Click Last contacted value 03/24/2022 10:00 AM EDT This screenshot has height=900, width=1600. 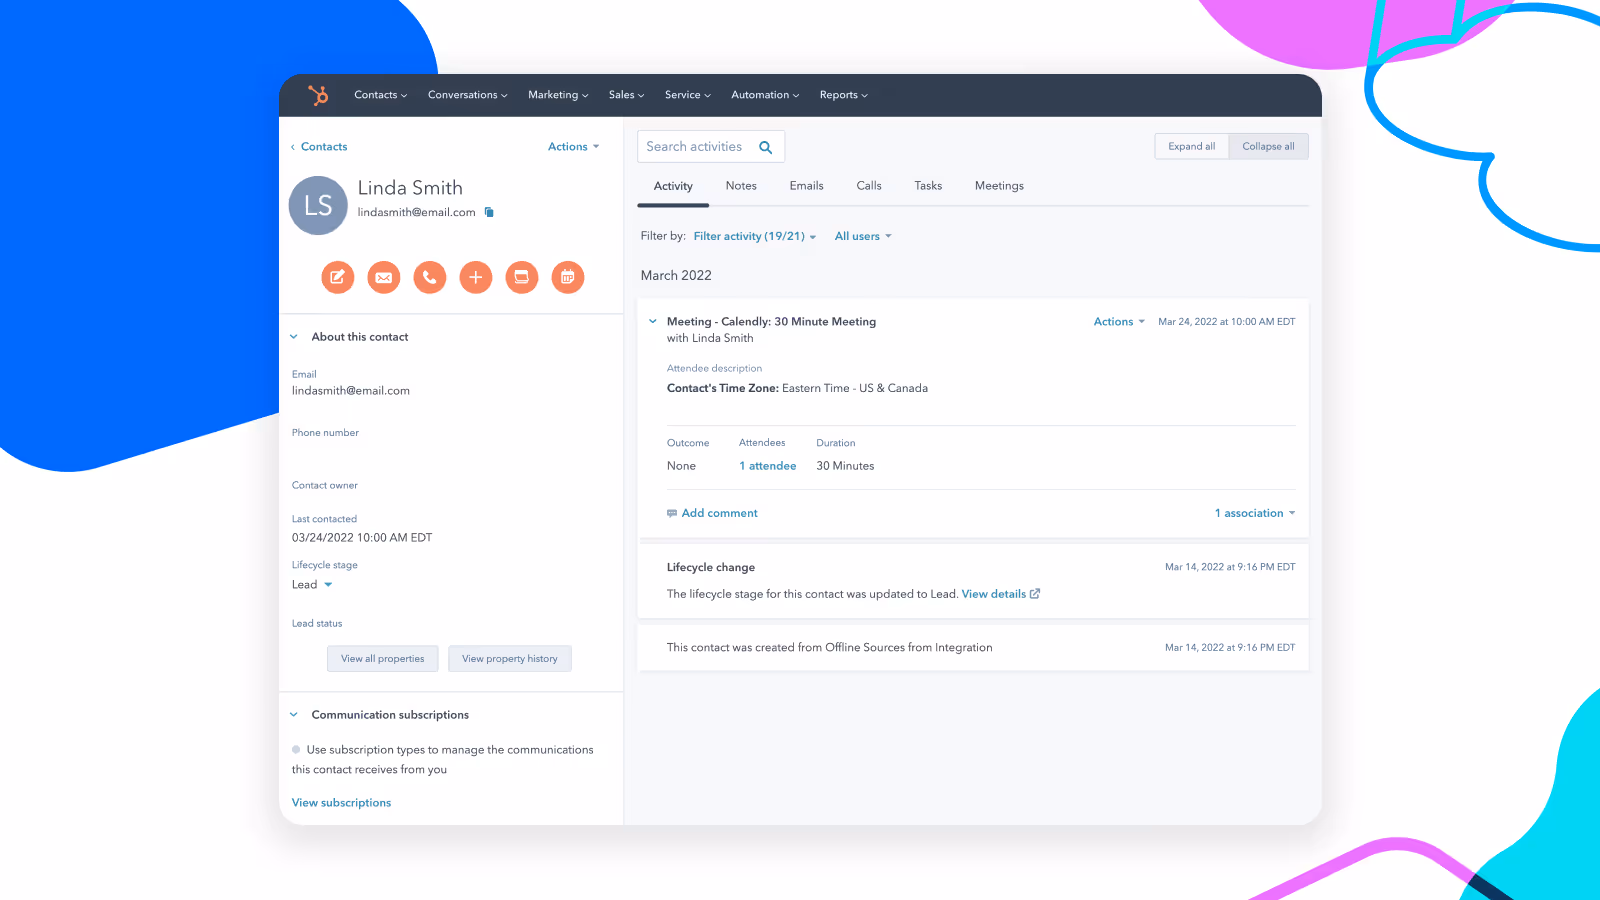click(x=362, y=538)
